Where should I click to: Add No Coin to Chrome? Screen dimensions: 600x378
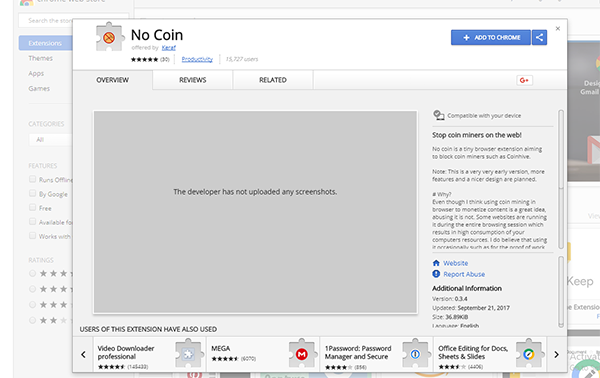click(491, 37)
